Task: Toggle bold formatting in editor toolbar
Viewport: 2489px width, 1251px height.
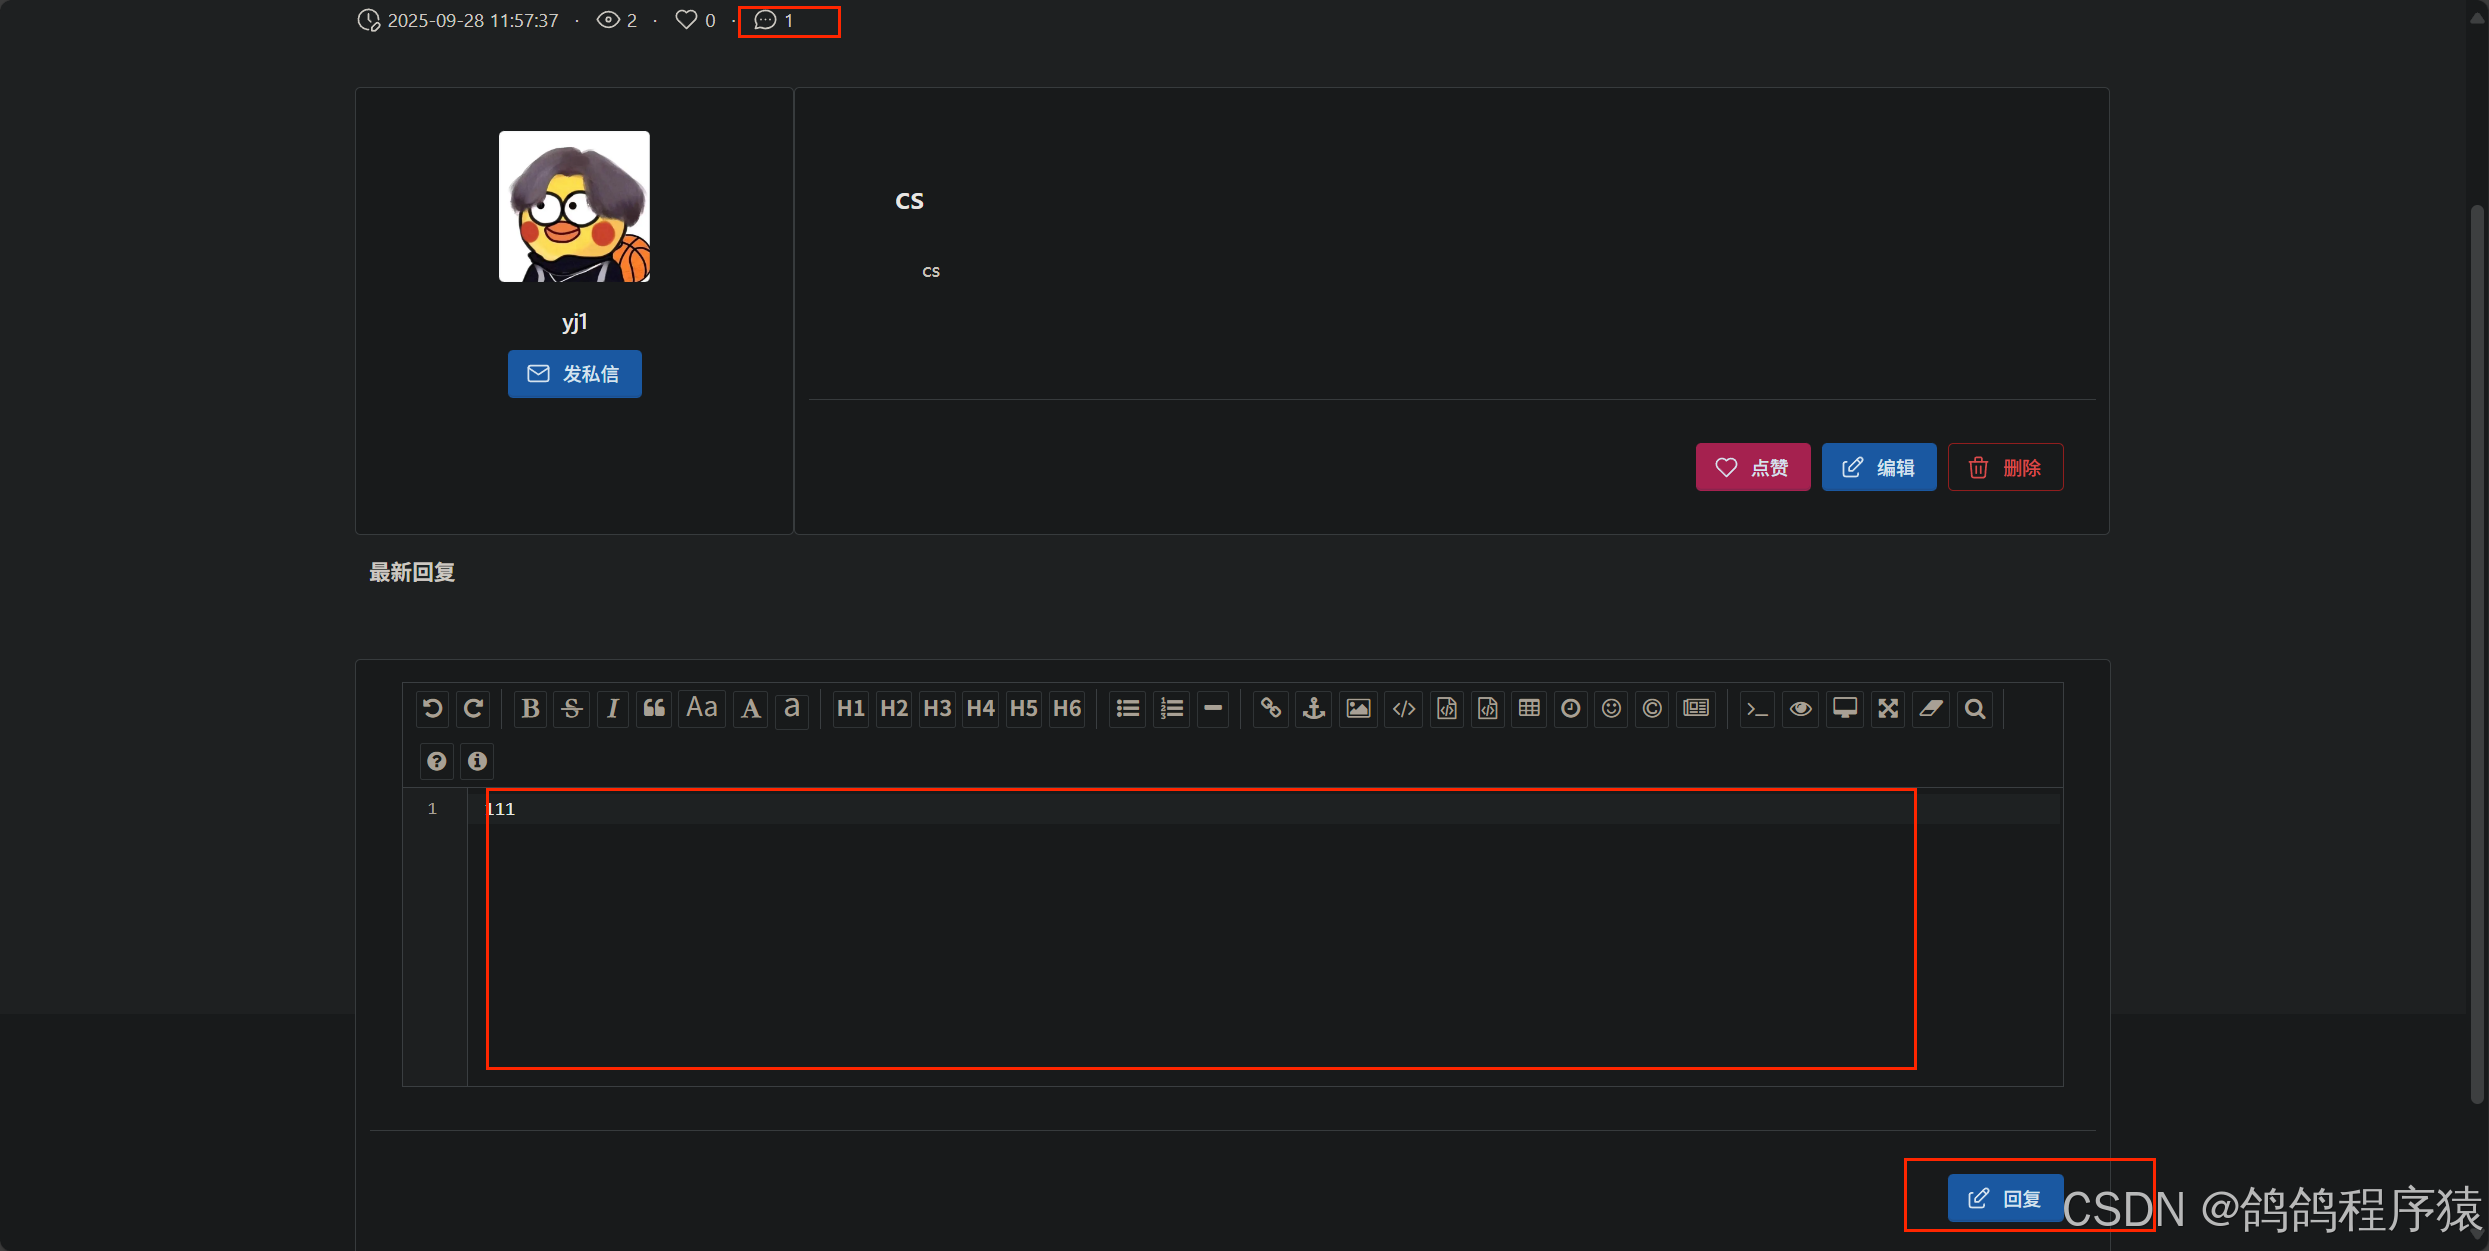Action: (530, 709)
